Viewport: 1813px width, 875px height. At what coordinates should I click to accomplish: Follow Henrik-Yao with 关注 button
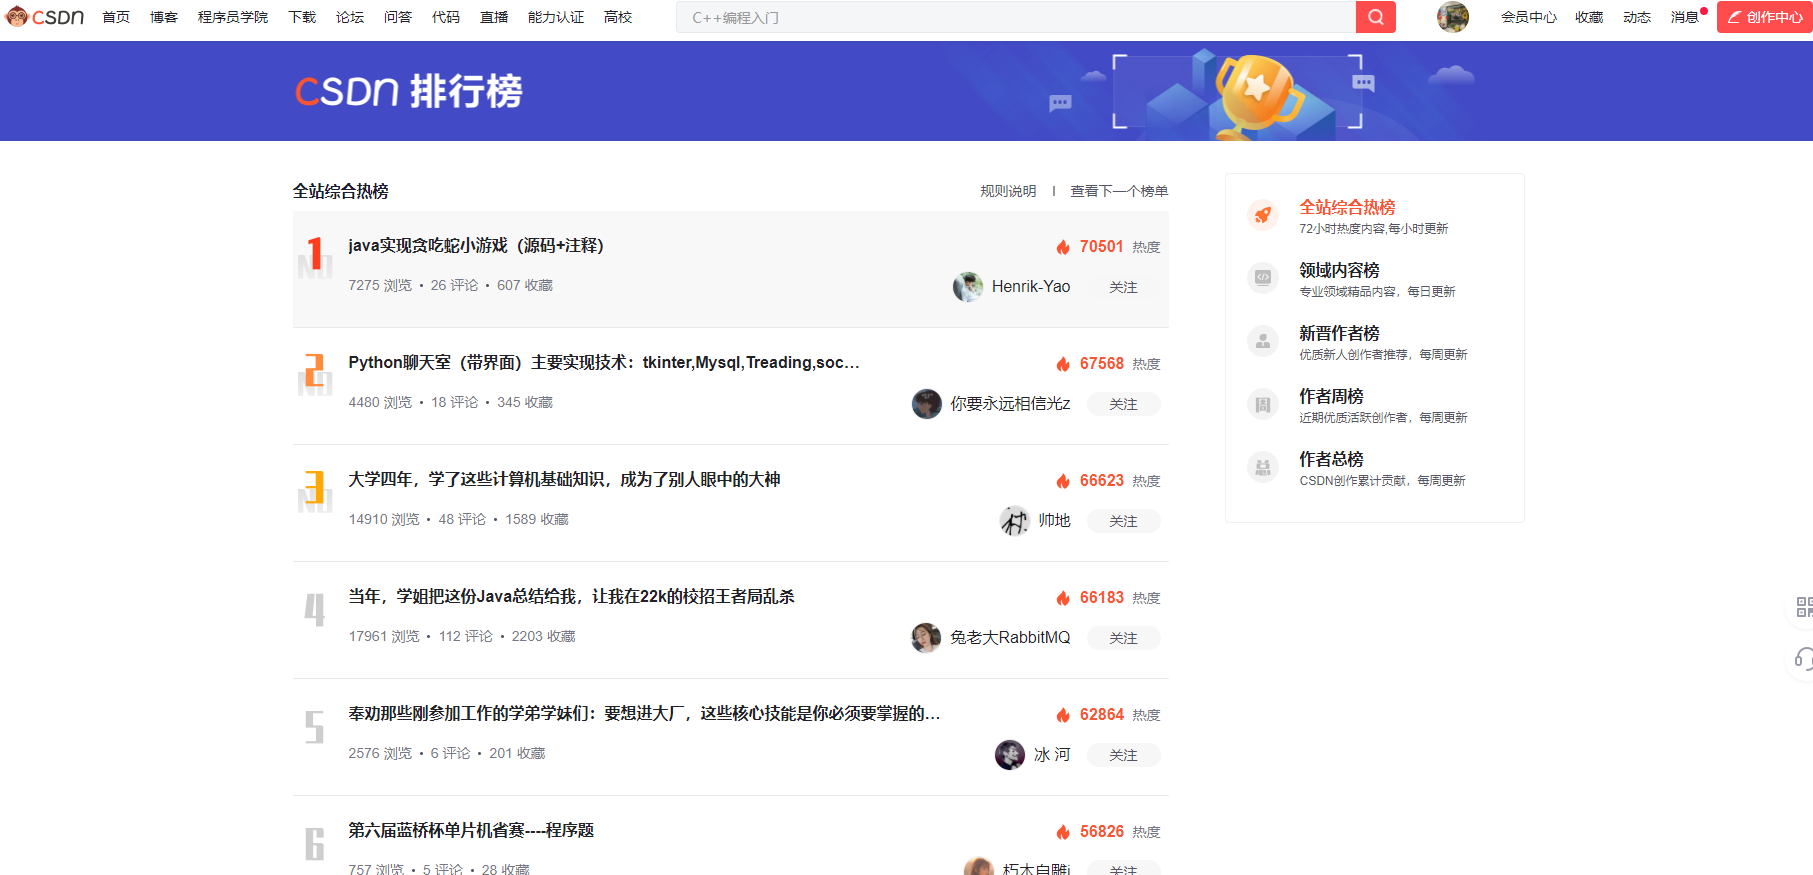pyautogui.click(x=1123, y=287)
